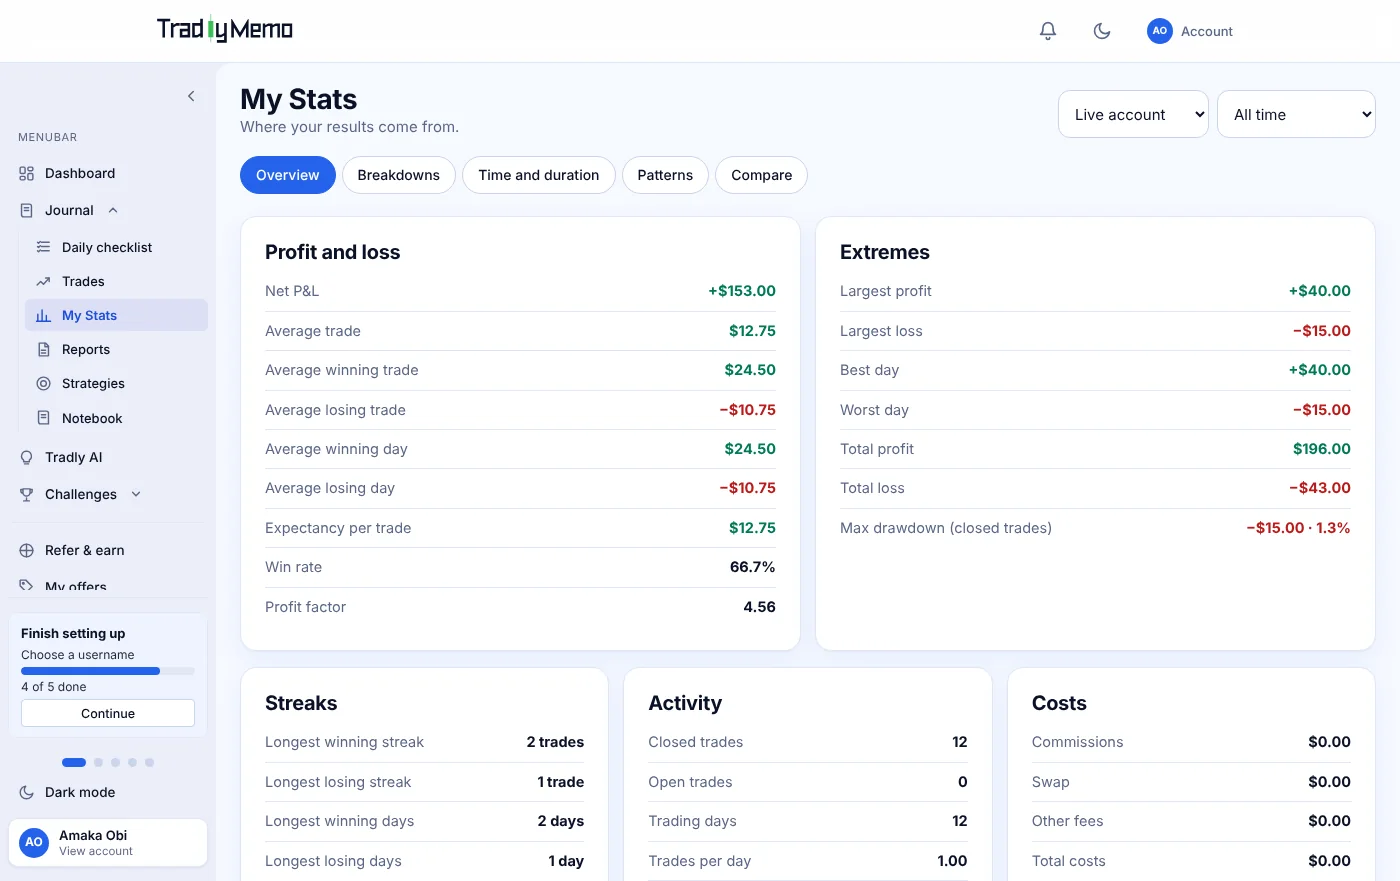Click the Daily checklist list icon
1400x881 pixels.
43,247
